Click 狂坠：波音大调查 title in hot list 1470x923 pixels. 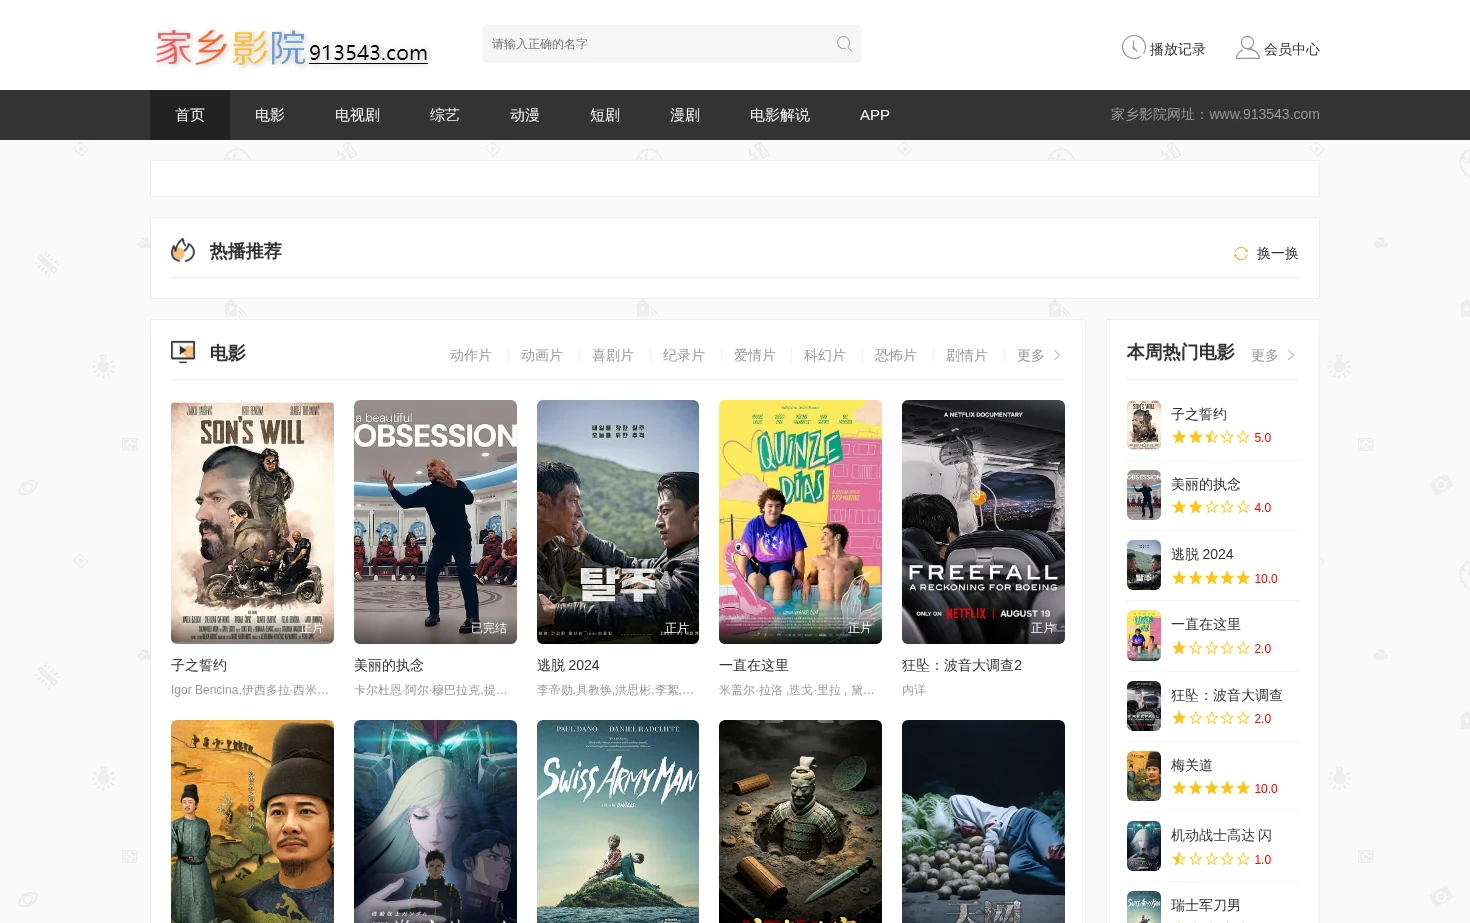pyautogui.click(x=1227, y=695)
